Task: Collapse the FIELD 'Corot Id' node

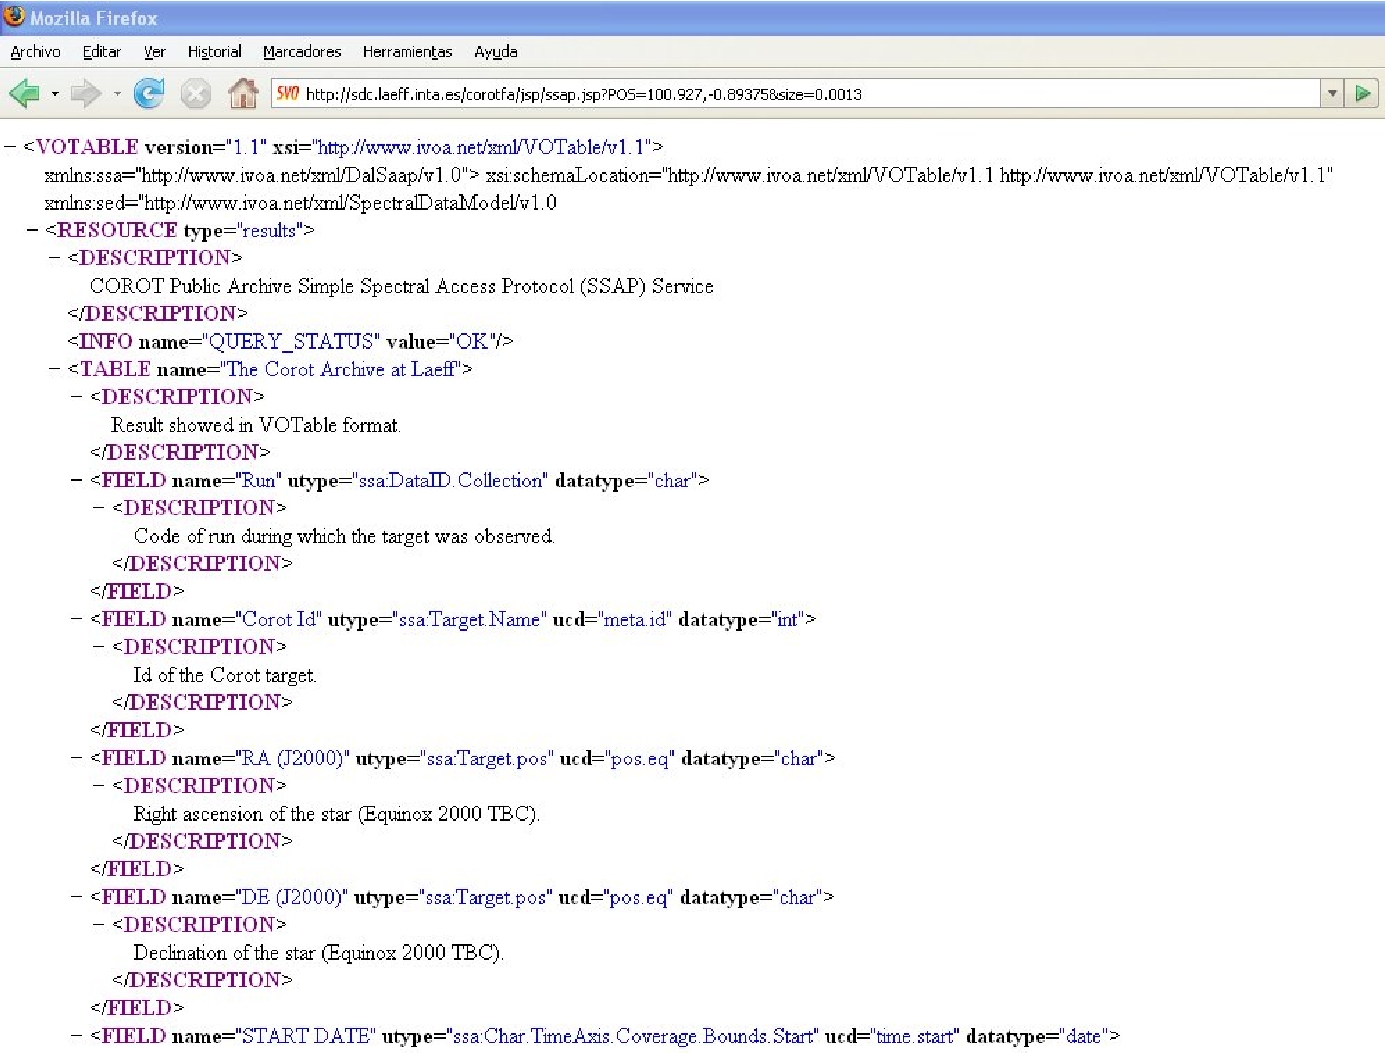Action: [x=77, y=619]
